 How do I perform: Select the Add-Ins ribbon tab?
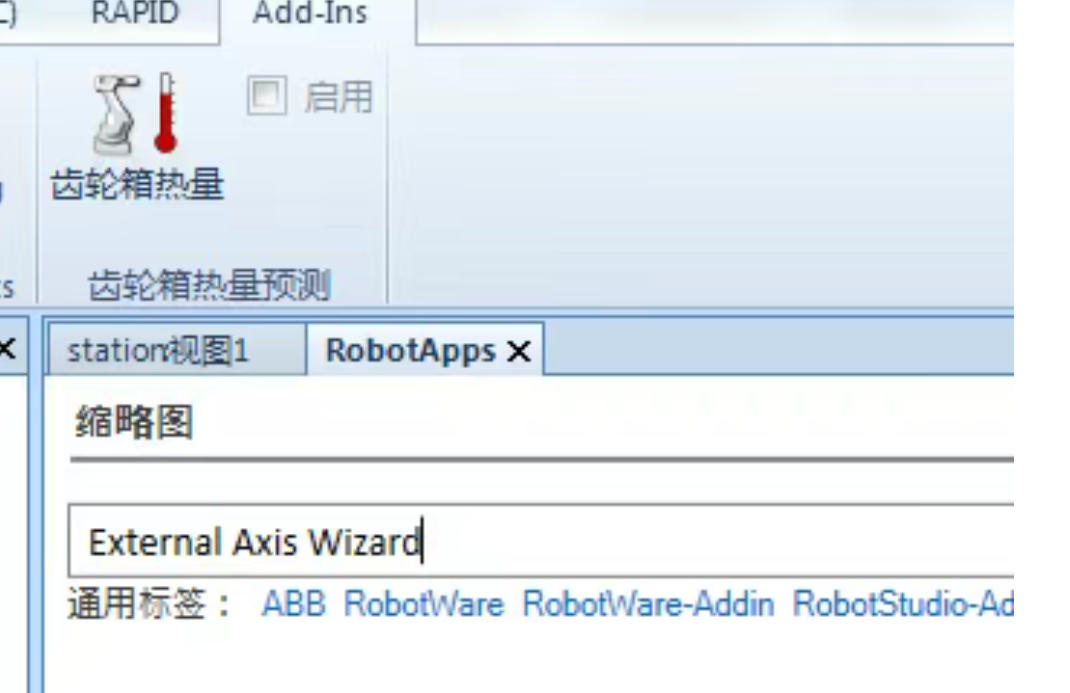click(x=310, y=12)
